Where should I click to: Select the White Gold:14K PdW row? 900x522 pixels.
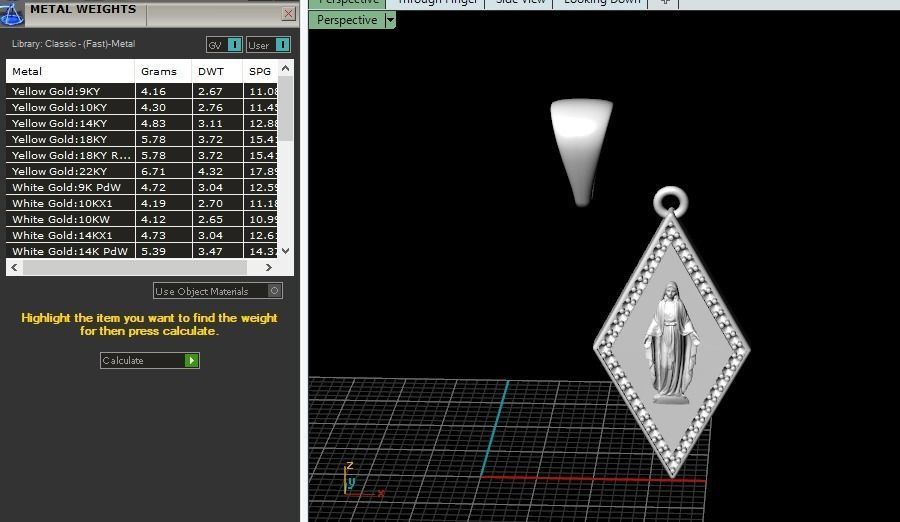pyautogui.click(x=142, y=252)
